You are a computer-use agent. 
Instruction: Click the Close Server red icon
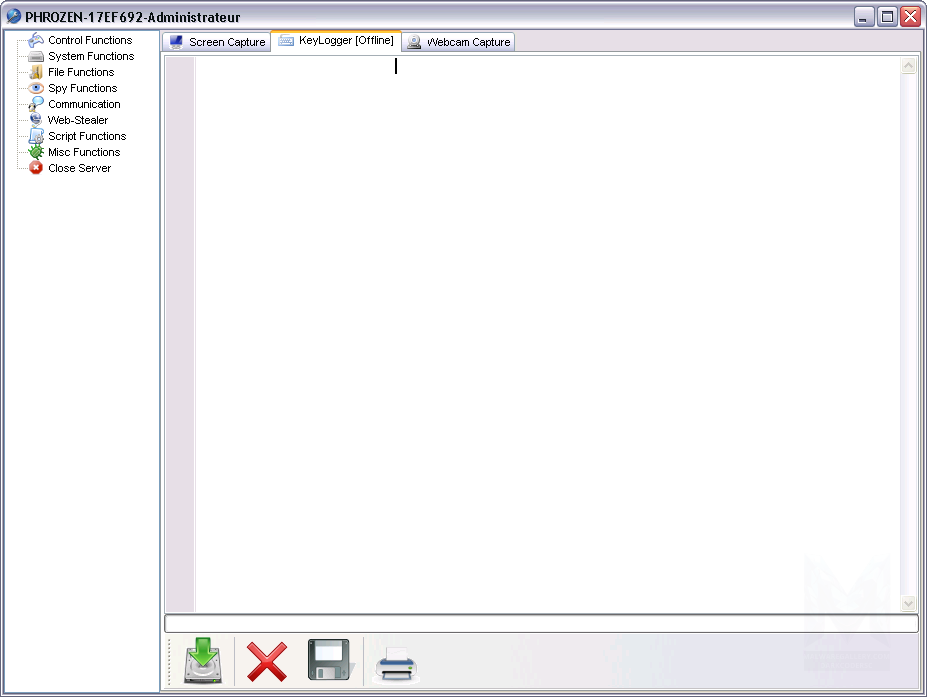point(36,168)
